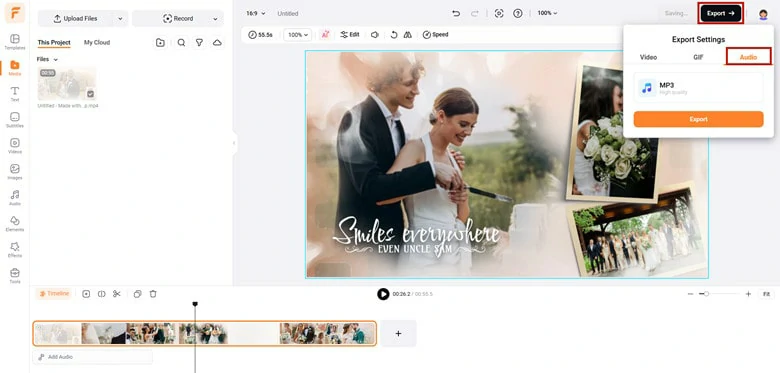Screen dimensions: 780x373
Task: Undo the last action
Action: coord(456,13)
